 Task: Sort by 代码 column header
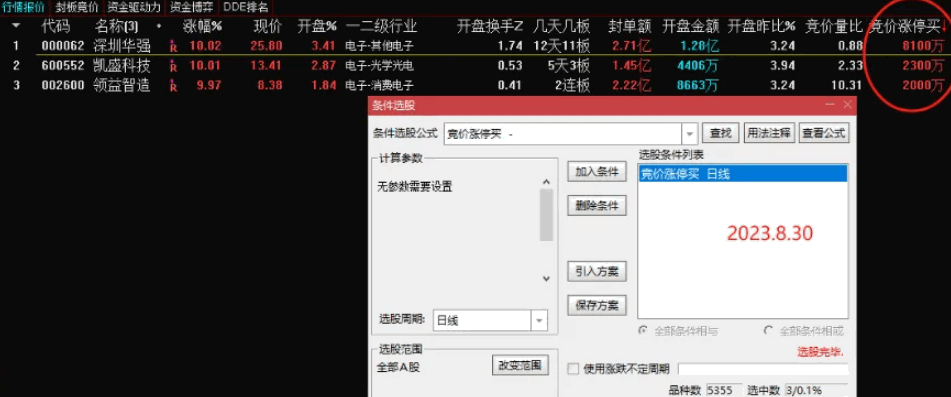pos(55,26)
